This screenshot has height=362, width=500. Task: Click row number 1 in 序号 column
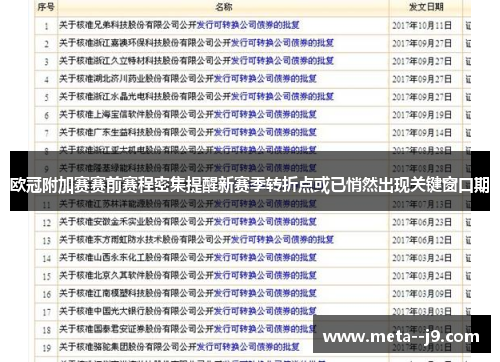pos(46,26)
